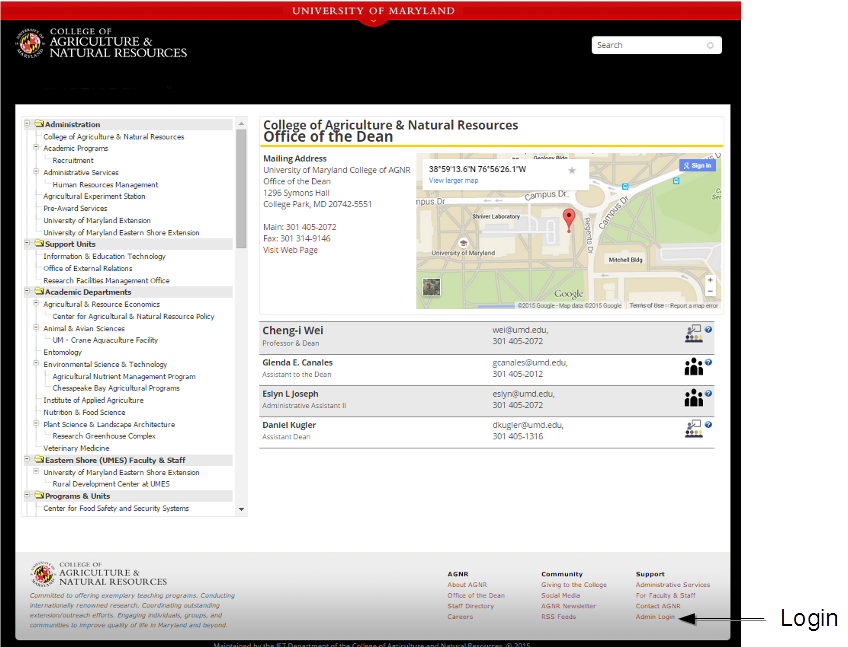Zoom out on the map with the minus button
Screen dimensions: 848x647
710,292
